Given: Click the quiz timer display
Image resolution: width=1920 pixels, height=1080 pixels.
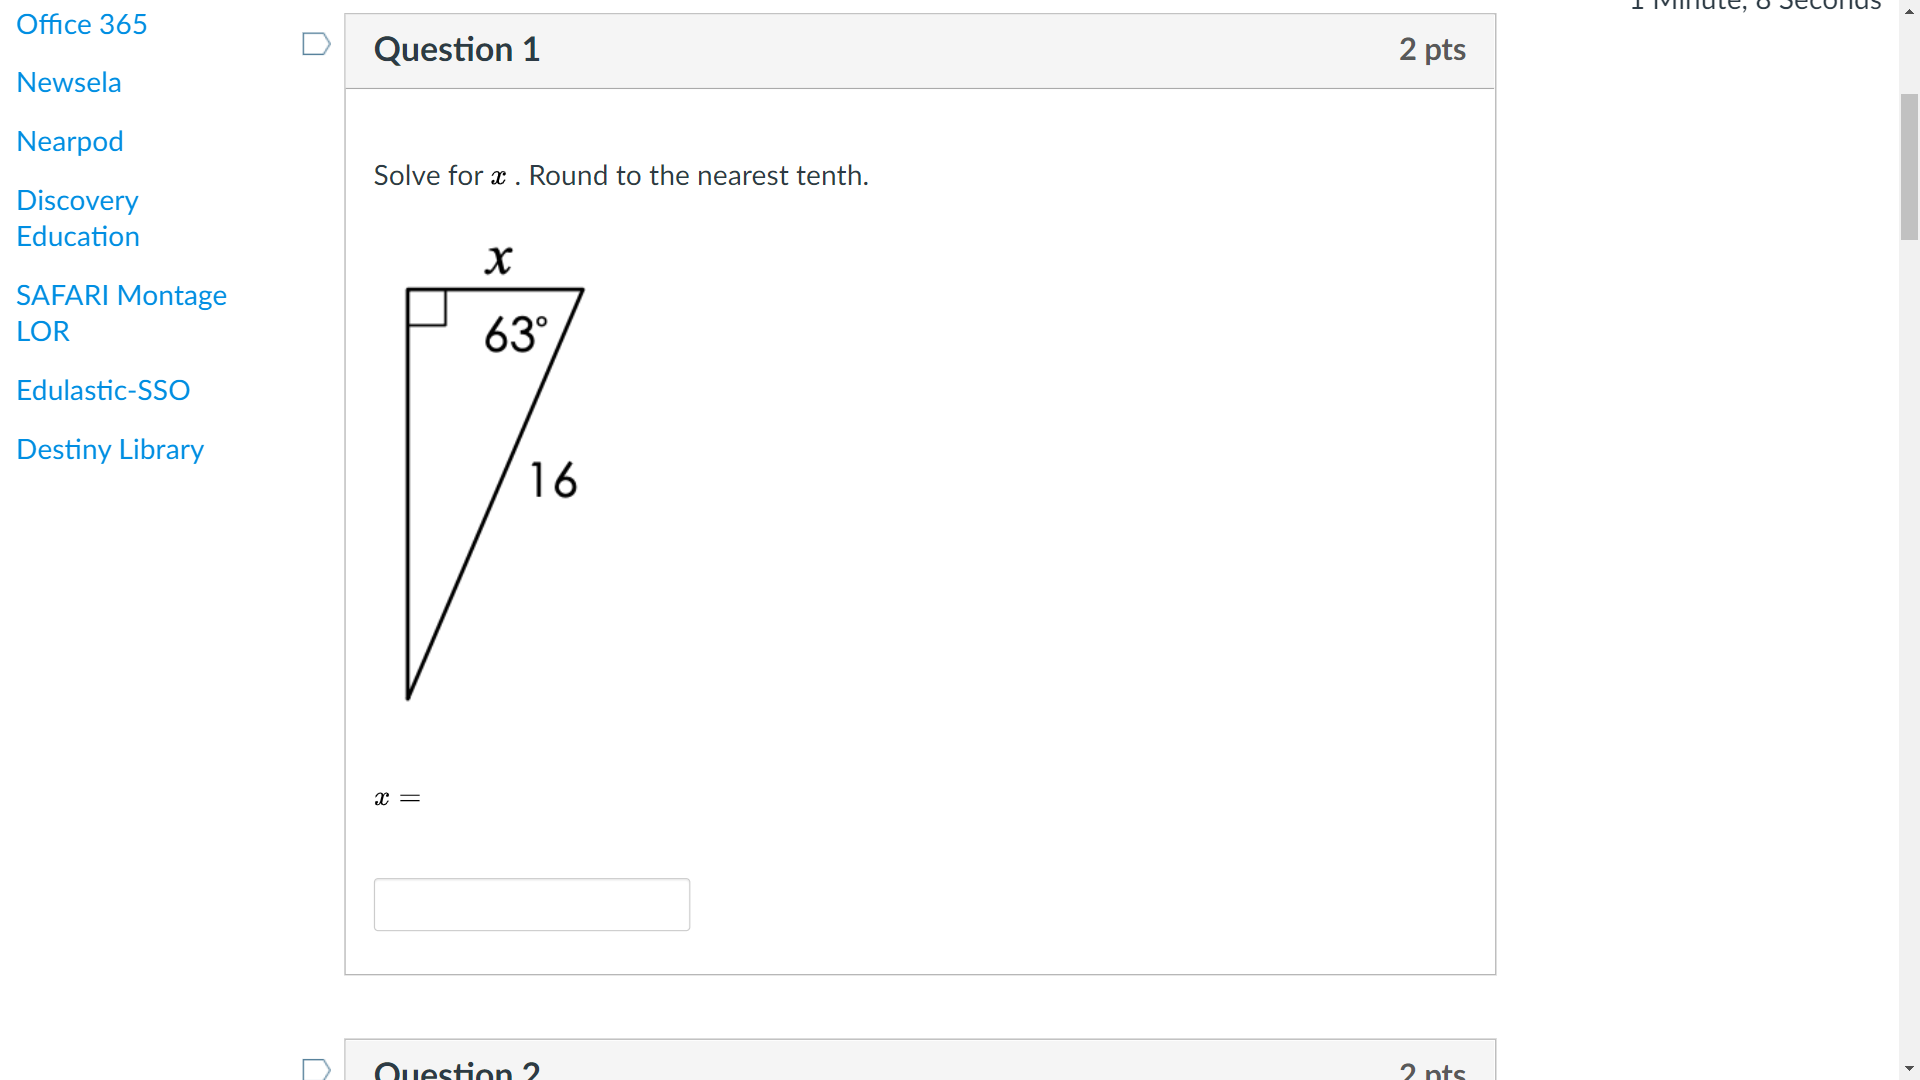Looking at the screenshot, I should click(1755, 6).
